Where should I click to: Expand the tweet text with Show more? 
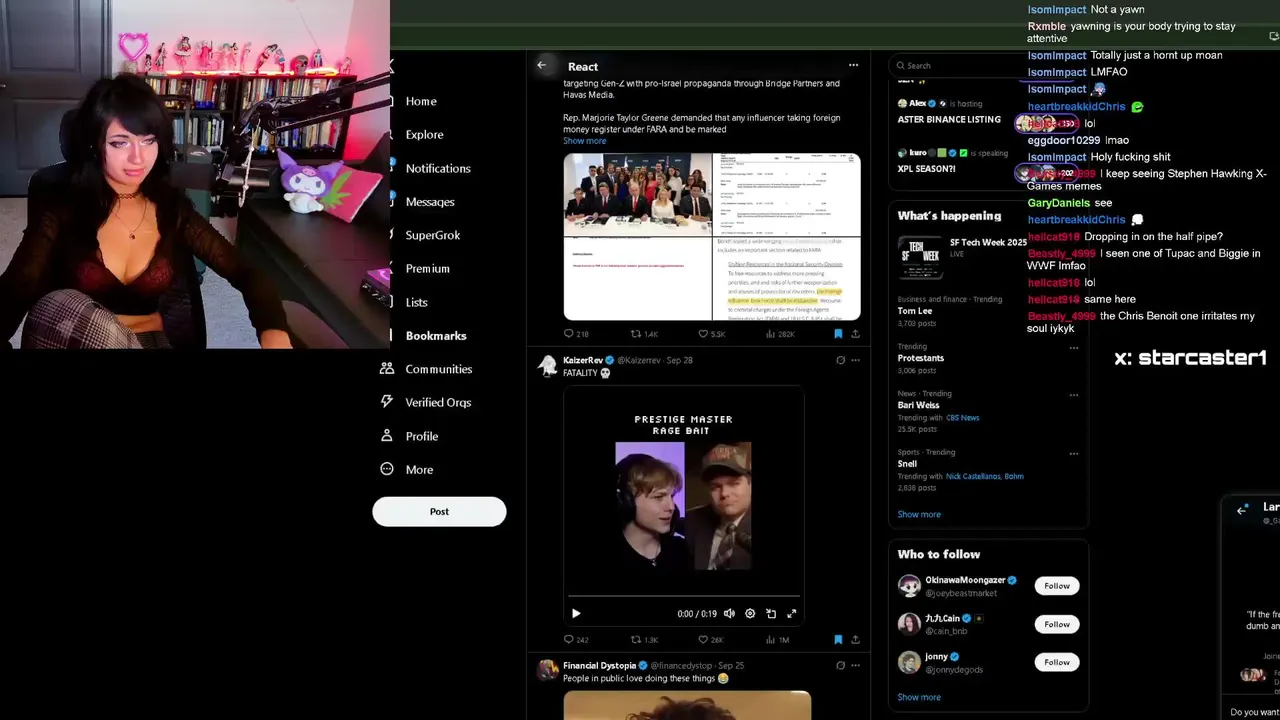click(x=584, y=141)
